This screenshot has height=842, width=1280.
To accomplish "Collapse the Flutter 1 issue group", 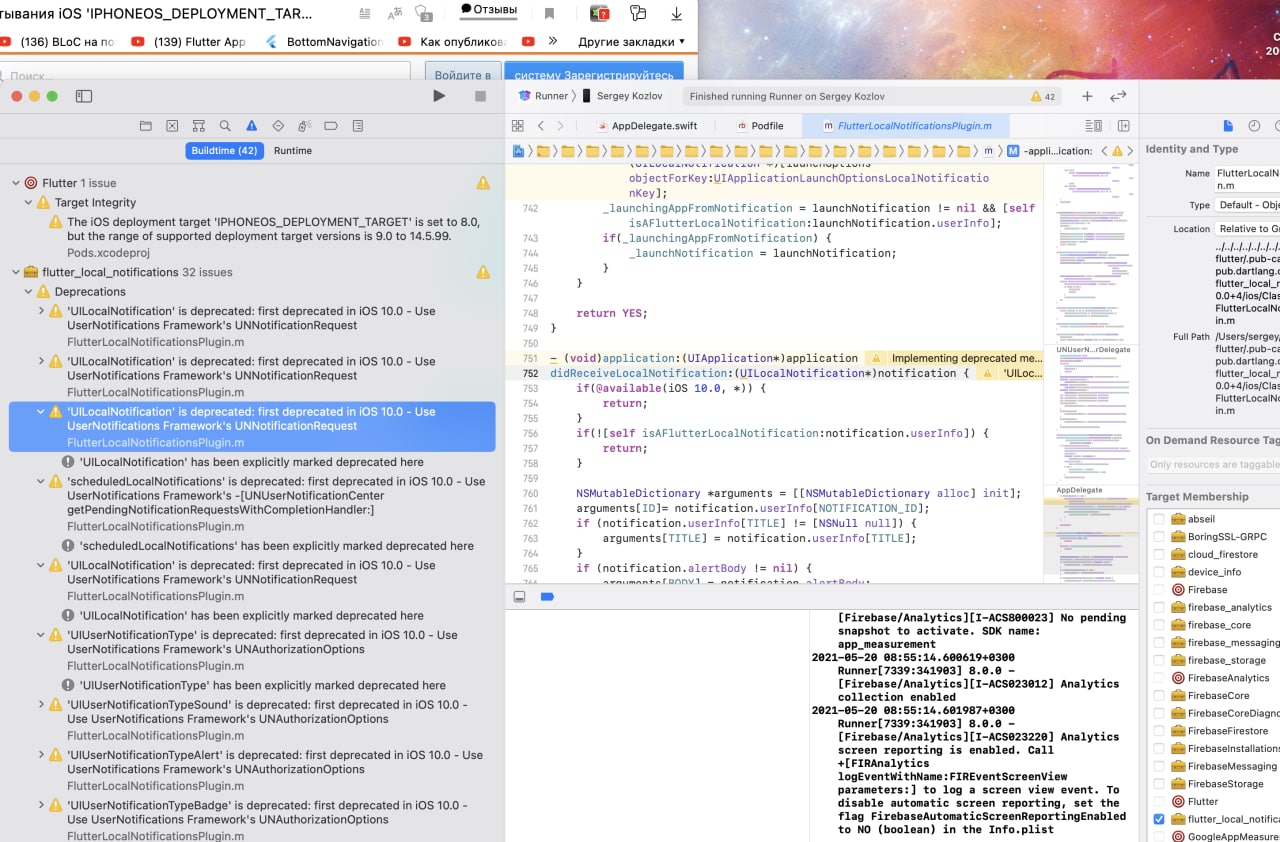I will (15, 183).
